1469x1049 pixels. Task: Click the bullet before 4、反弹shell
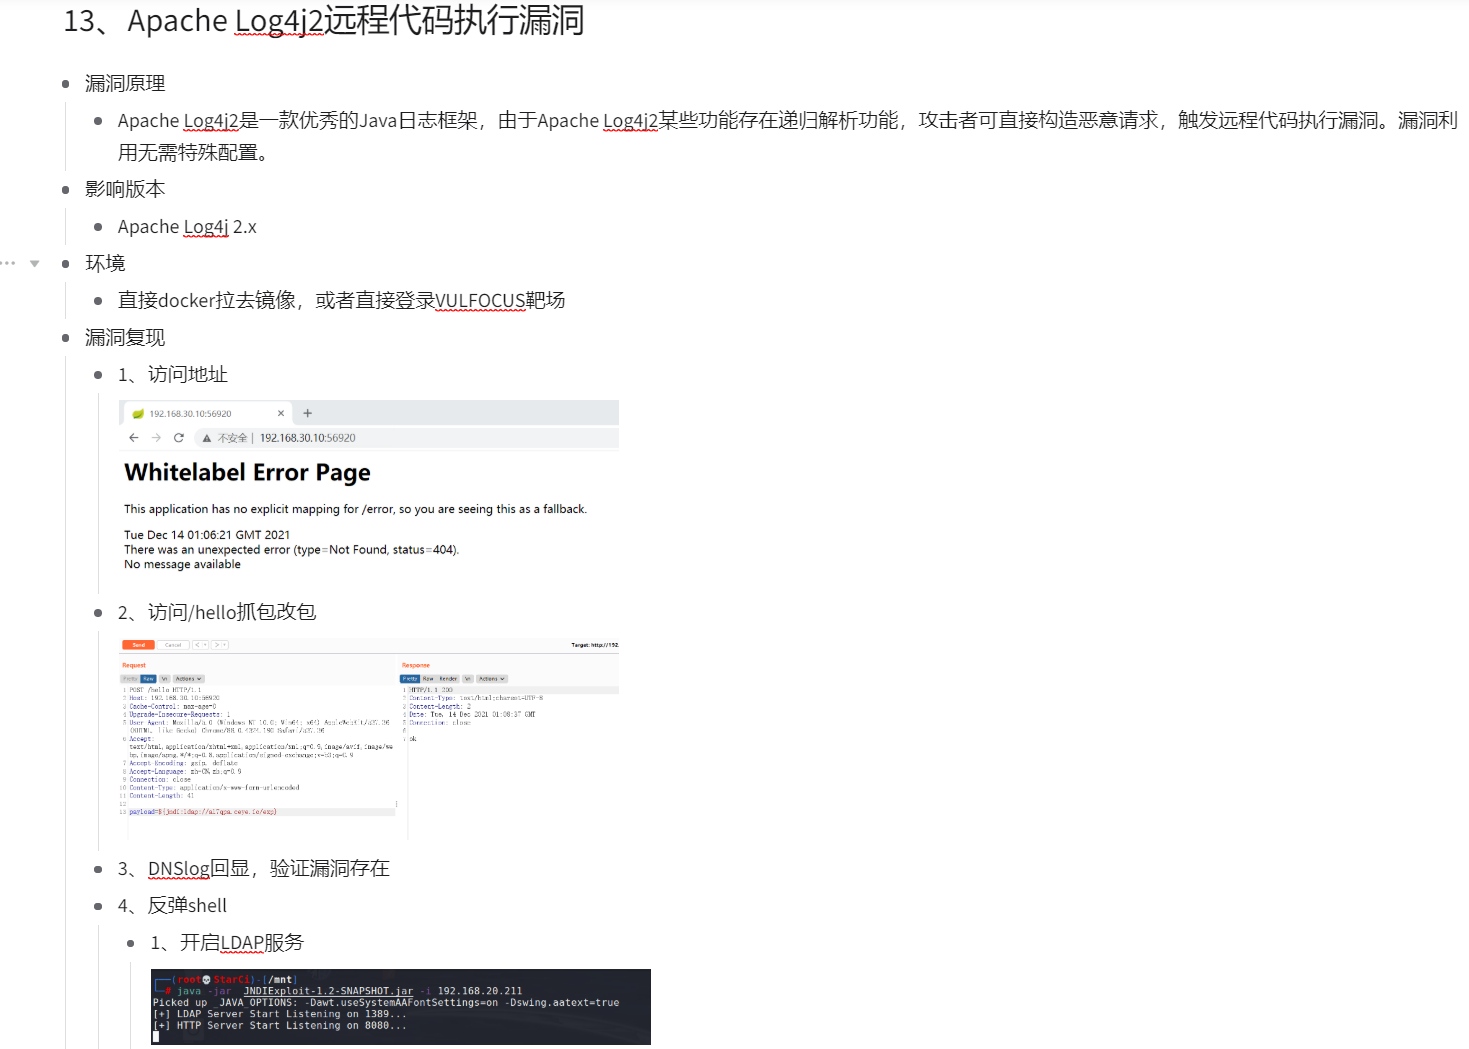click(98, 906)
